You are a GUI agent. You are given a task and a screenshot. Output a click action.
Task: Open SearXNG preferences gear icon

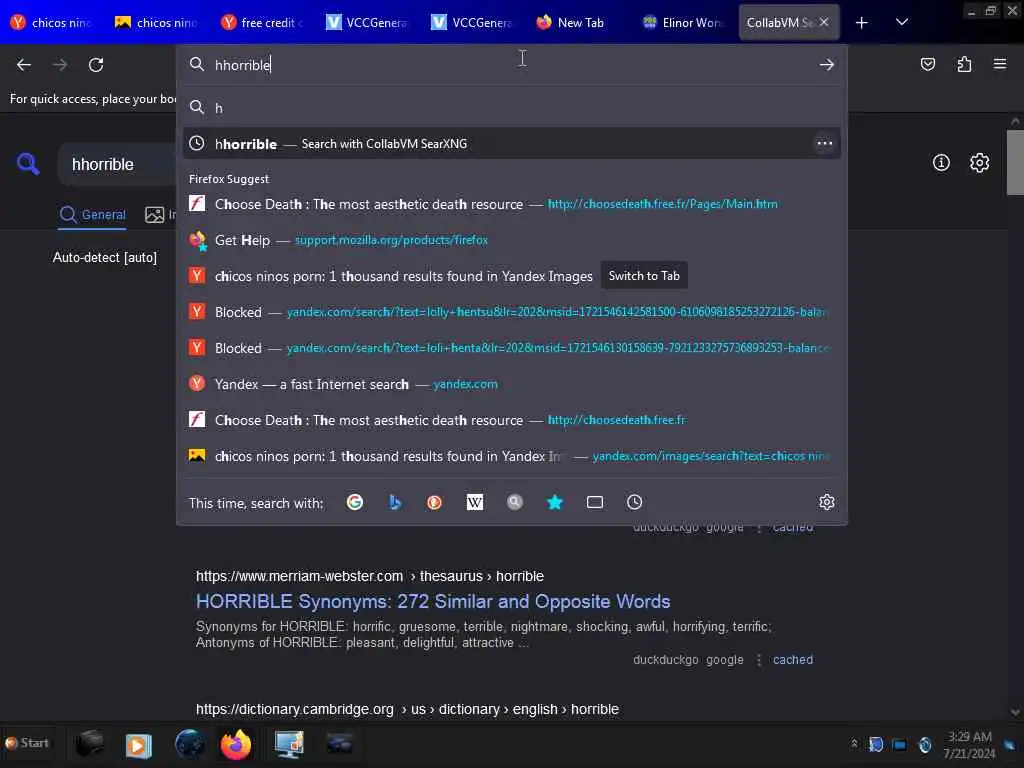pyautogui.click(x=979, y=163)
